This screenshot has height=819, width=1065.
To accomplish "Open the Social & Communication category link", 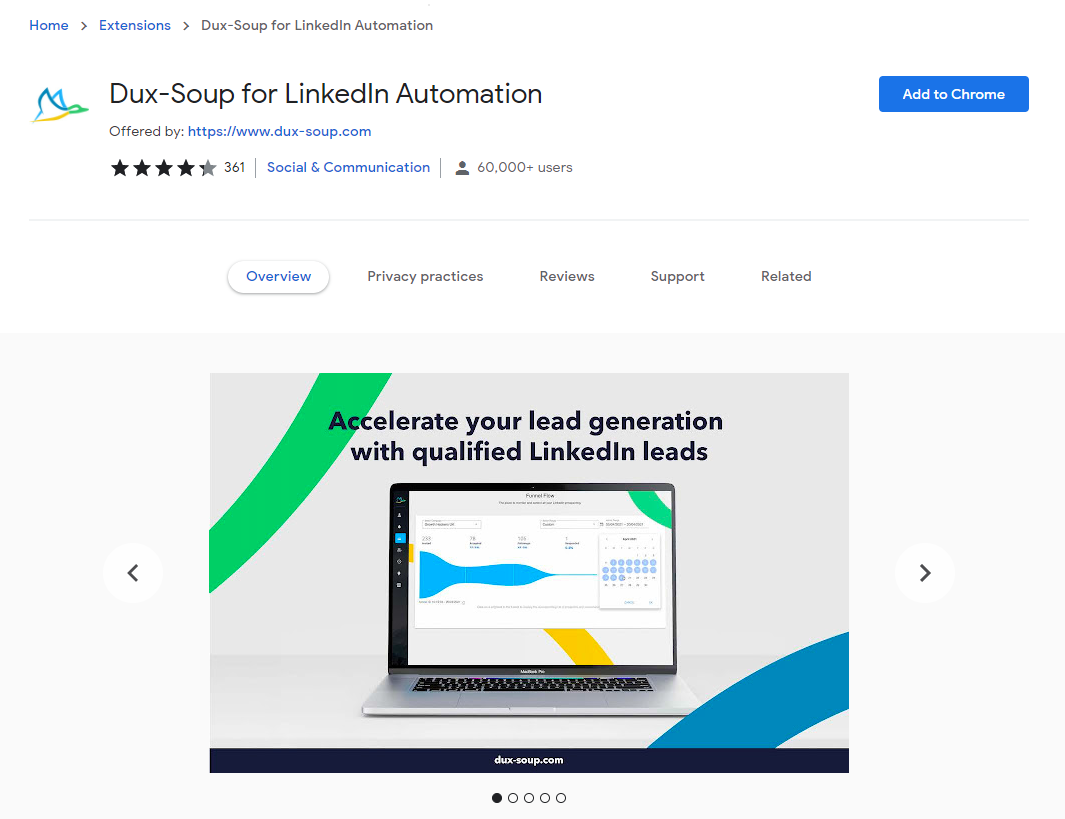I will coord(348,167).
